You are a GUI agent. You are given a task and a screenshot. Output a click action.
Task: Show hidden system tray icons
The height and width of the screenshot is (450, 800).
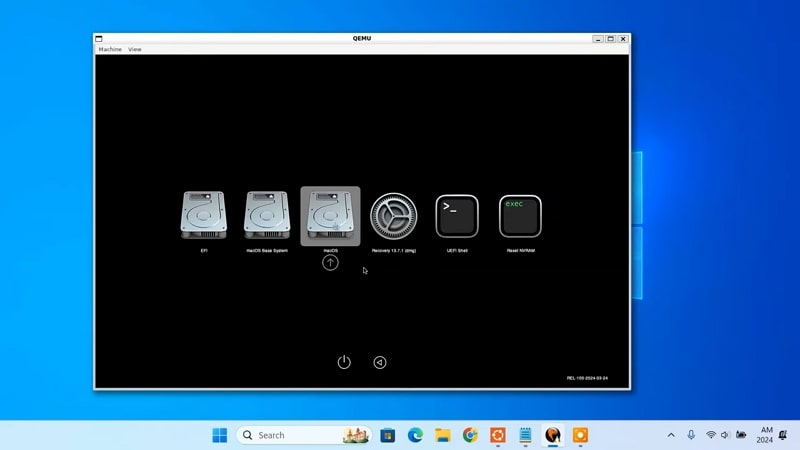click(671, 435)
